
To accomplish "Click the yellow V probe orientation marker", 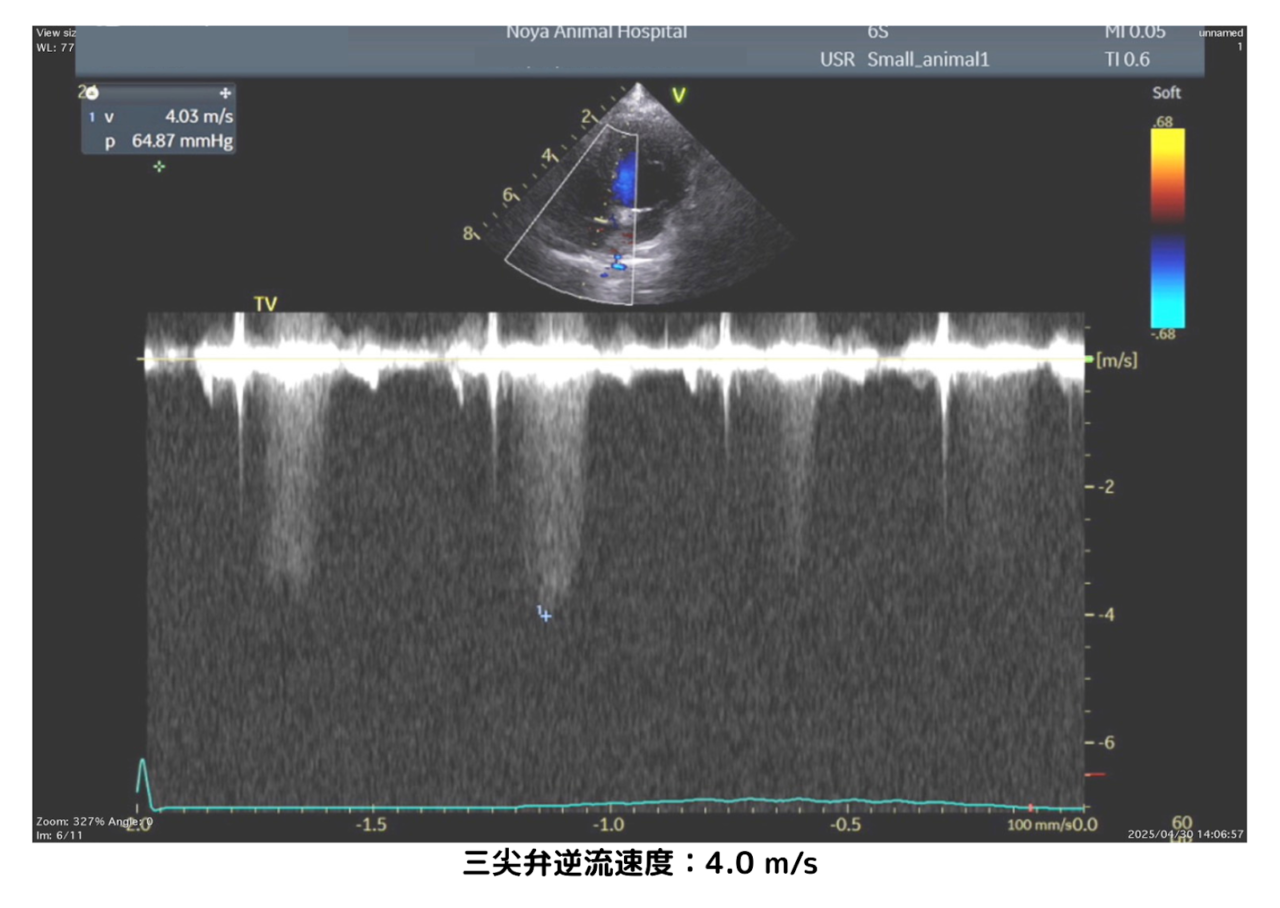I will (x=678, y=96).
